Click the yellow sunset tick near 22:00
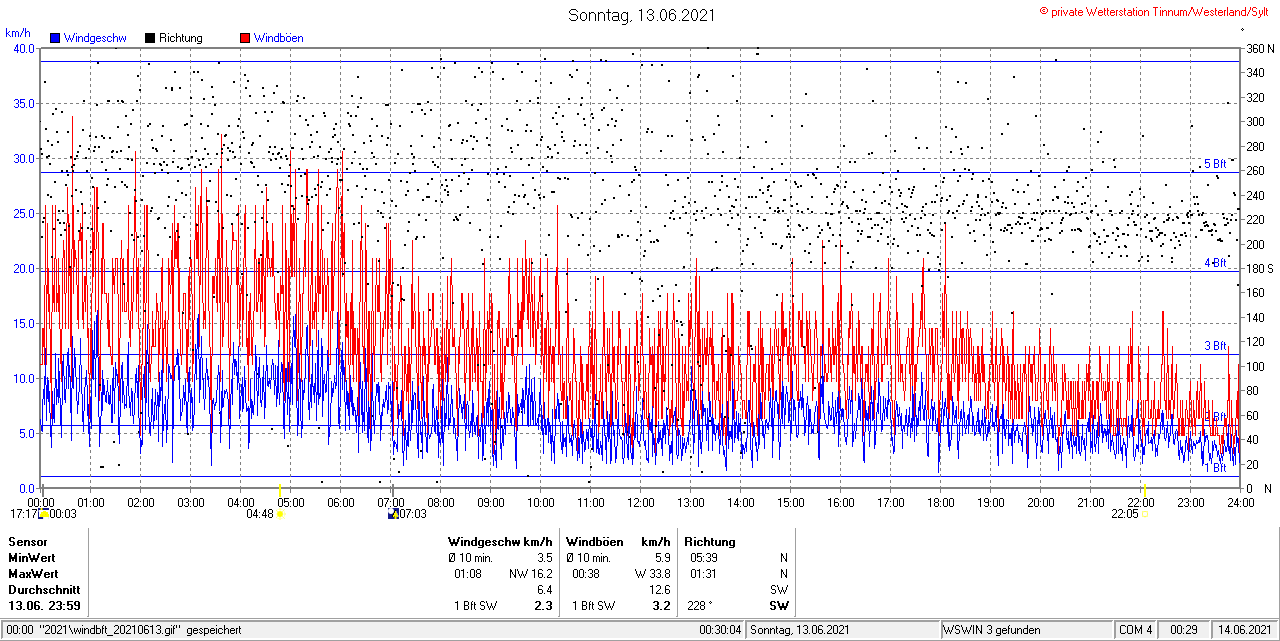Screen dimensions: 1280x641 tap(1144, 492)
